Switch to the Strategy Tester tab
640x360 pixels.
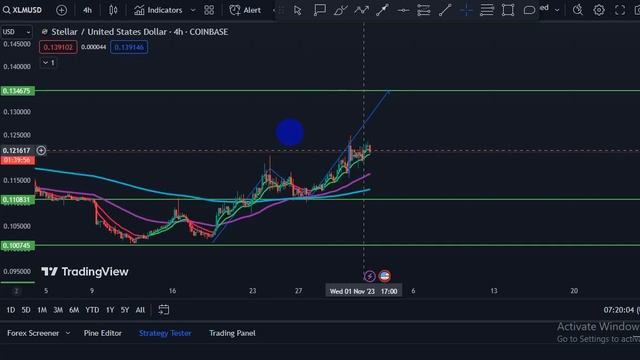tap(165, 333)
